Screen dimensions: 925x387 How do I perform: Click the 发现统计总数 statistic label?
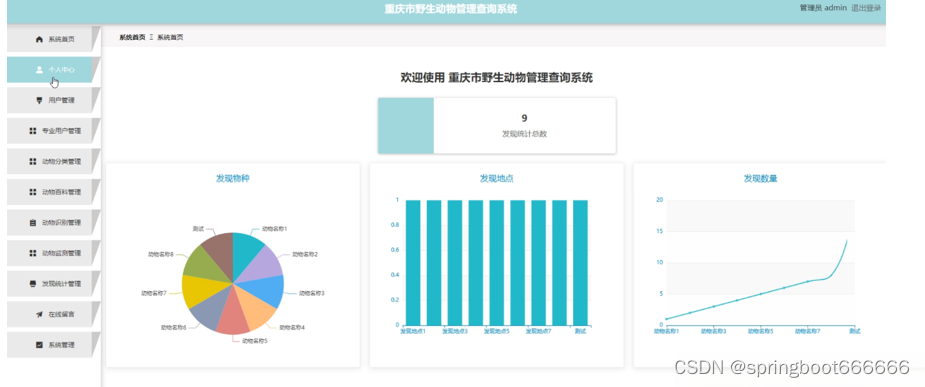(x=524, y=134)
